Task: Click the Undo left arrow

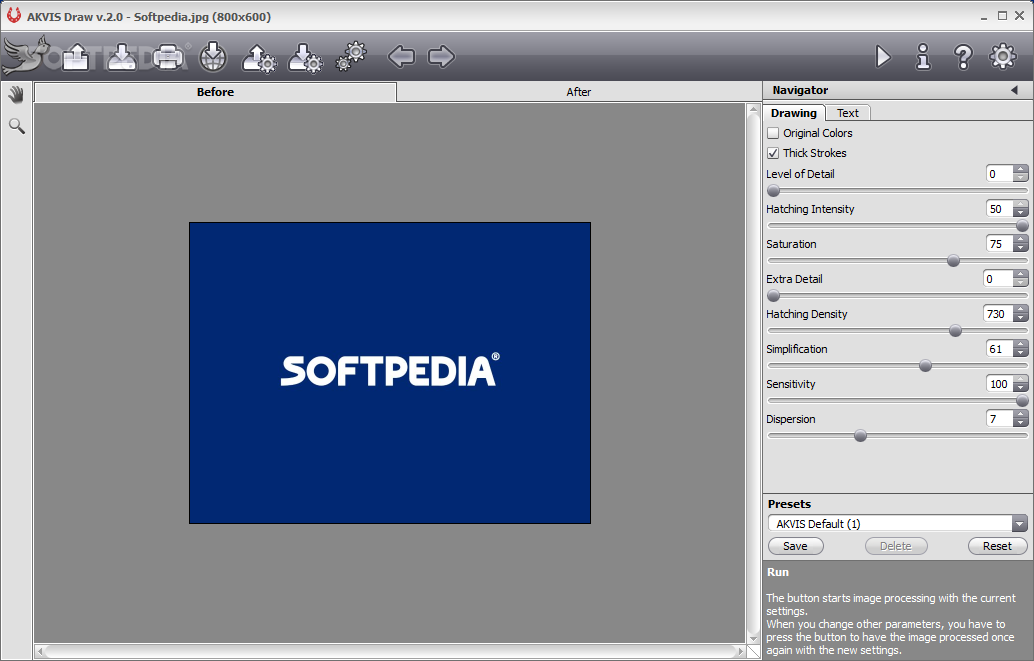Action: pos(402,57)
